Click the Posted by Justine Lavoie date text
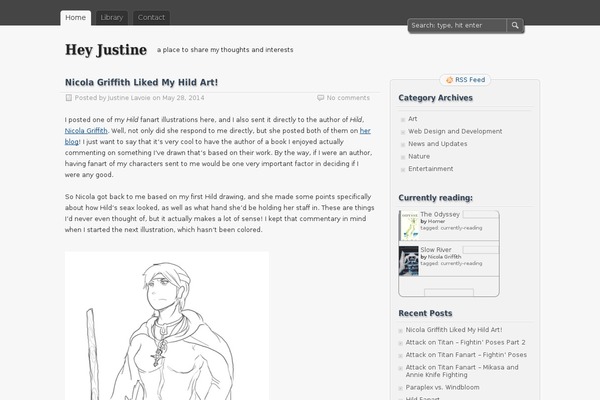Image resolution: width=600 pixels, height=400 pixels. coord(139,98)
